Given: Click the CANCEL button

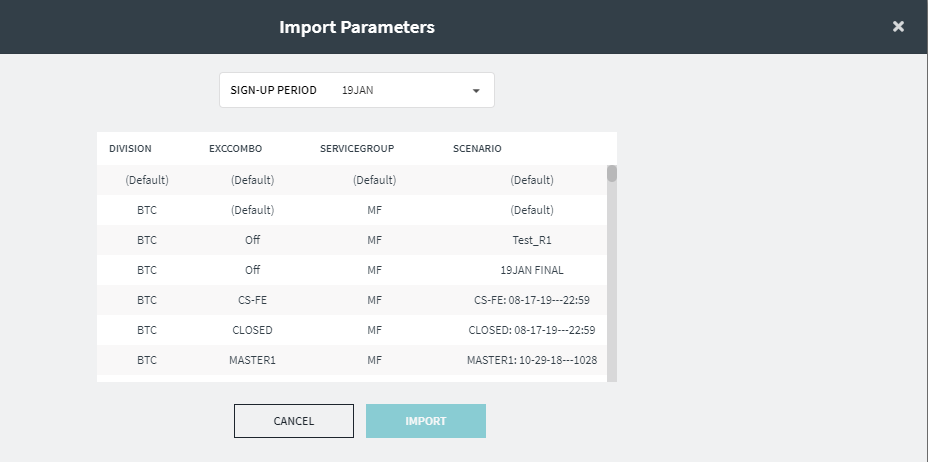Looking at the screenshot, I should 294,421.
